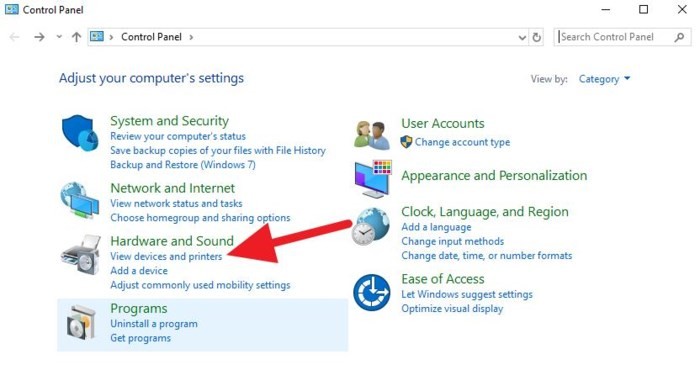Screen dimensions: 700x386
Task: Click Let Windows suggest settings
Action: tap(467, 295)
